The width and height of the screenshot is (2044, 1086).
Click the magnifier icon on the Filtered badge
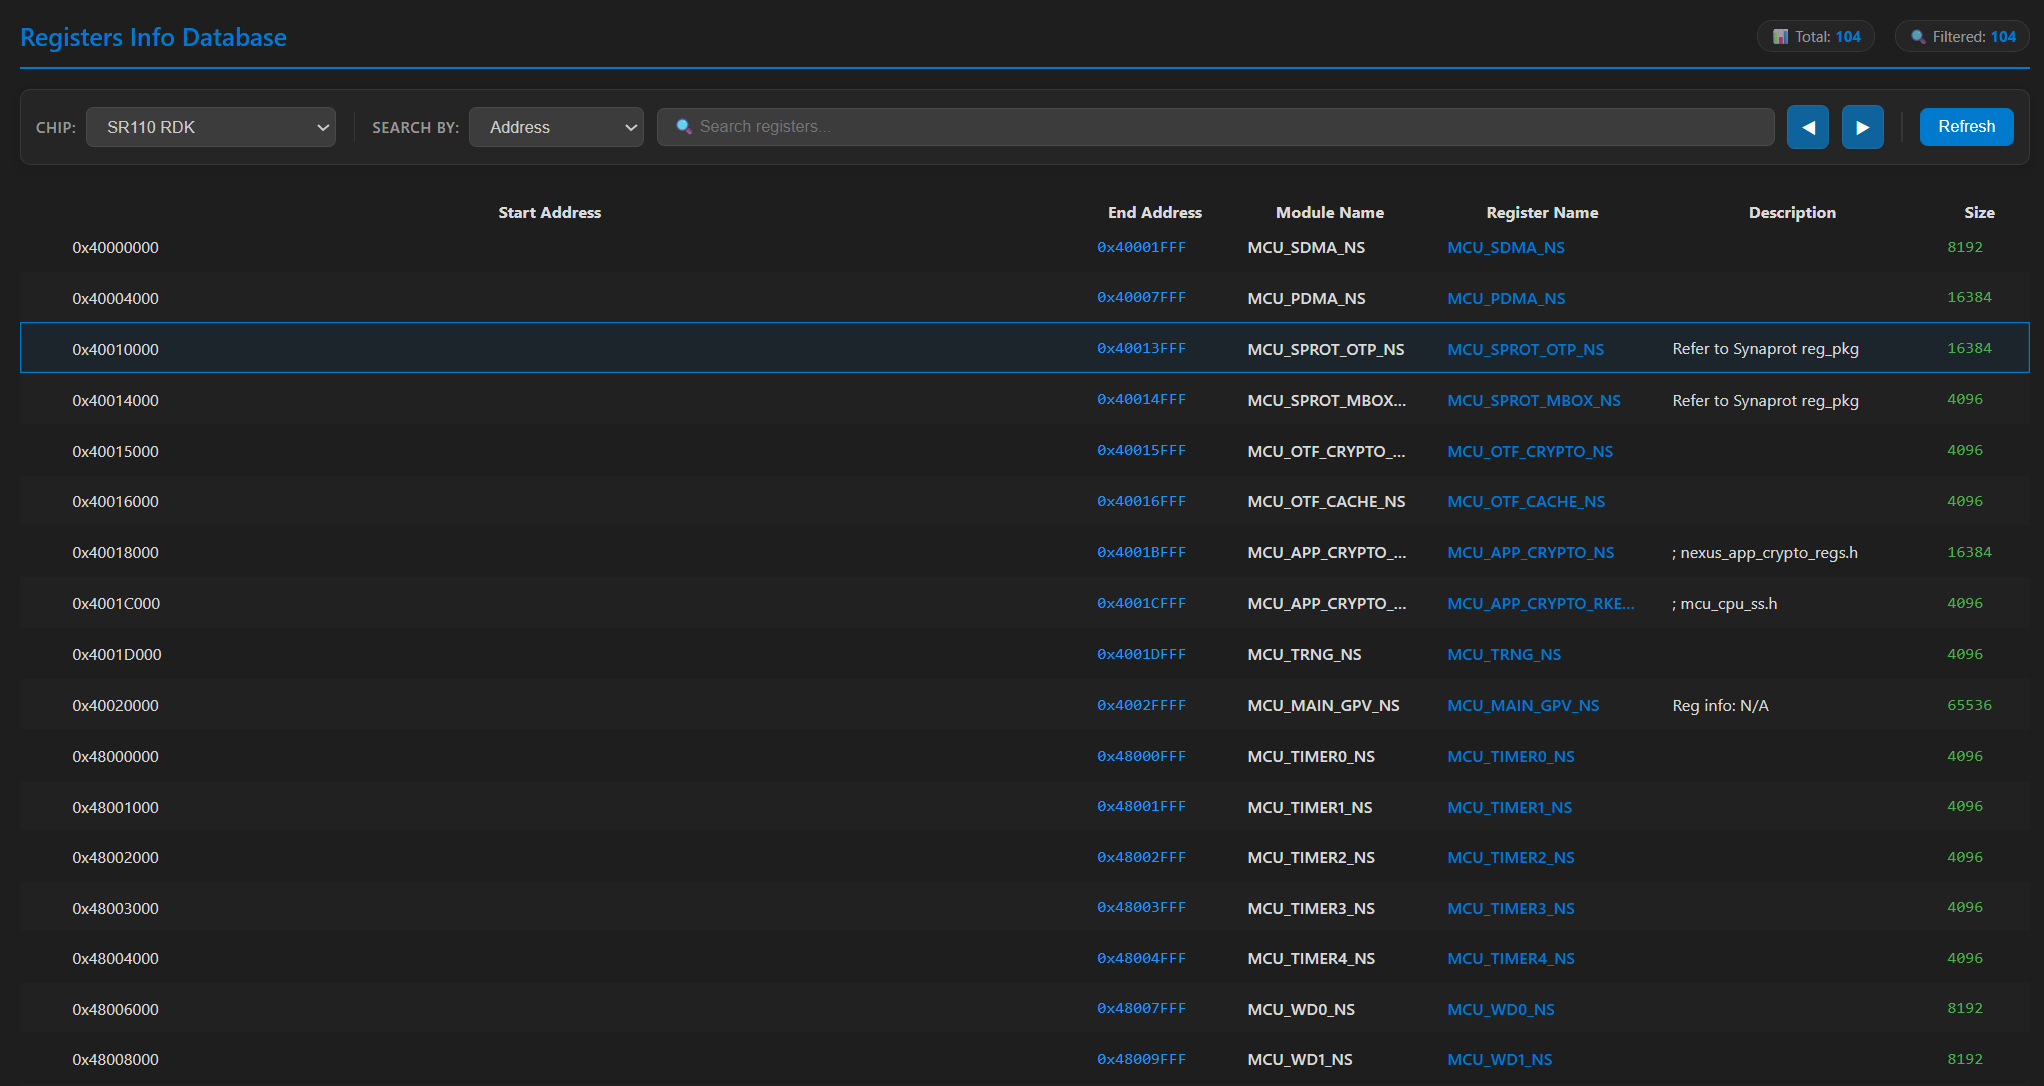[1918, 36]
